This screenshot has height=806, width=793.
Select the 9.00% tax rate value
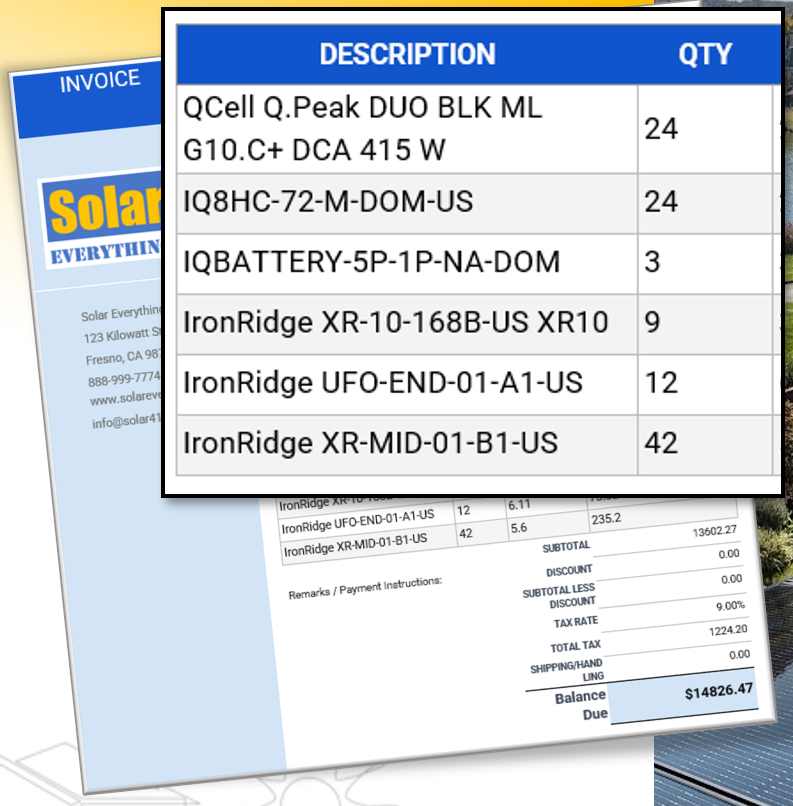[730, 606]
